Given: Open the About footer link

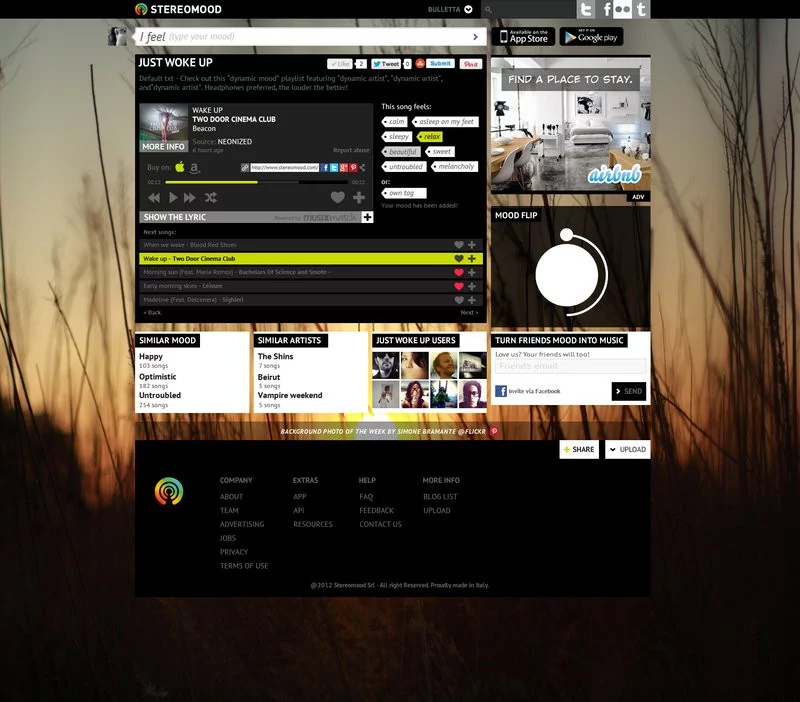Looking at the screenshot, I should tap(231, 496).
